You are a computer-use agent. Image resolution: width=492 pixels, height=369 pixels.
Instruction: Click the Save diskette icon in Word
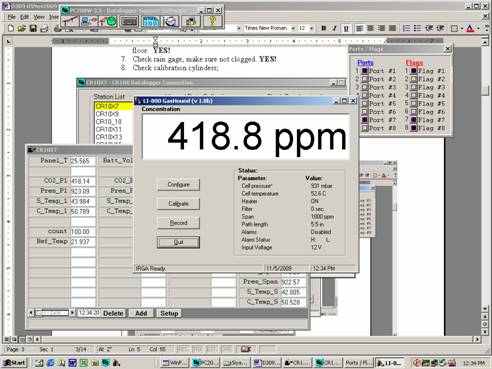click(x=33, y=29)
